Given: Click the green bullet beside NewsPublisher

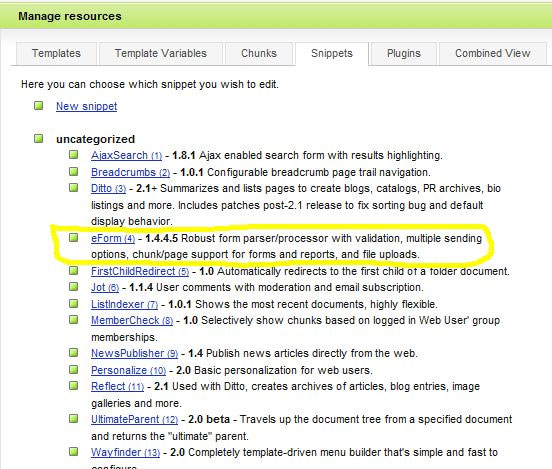Looking at the screenshot, I should (x=74, y=352).
